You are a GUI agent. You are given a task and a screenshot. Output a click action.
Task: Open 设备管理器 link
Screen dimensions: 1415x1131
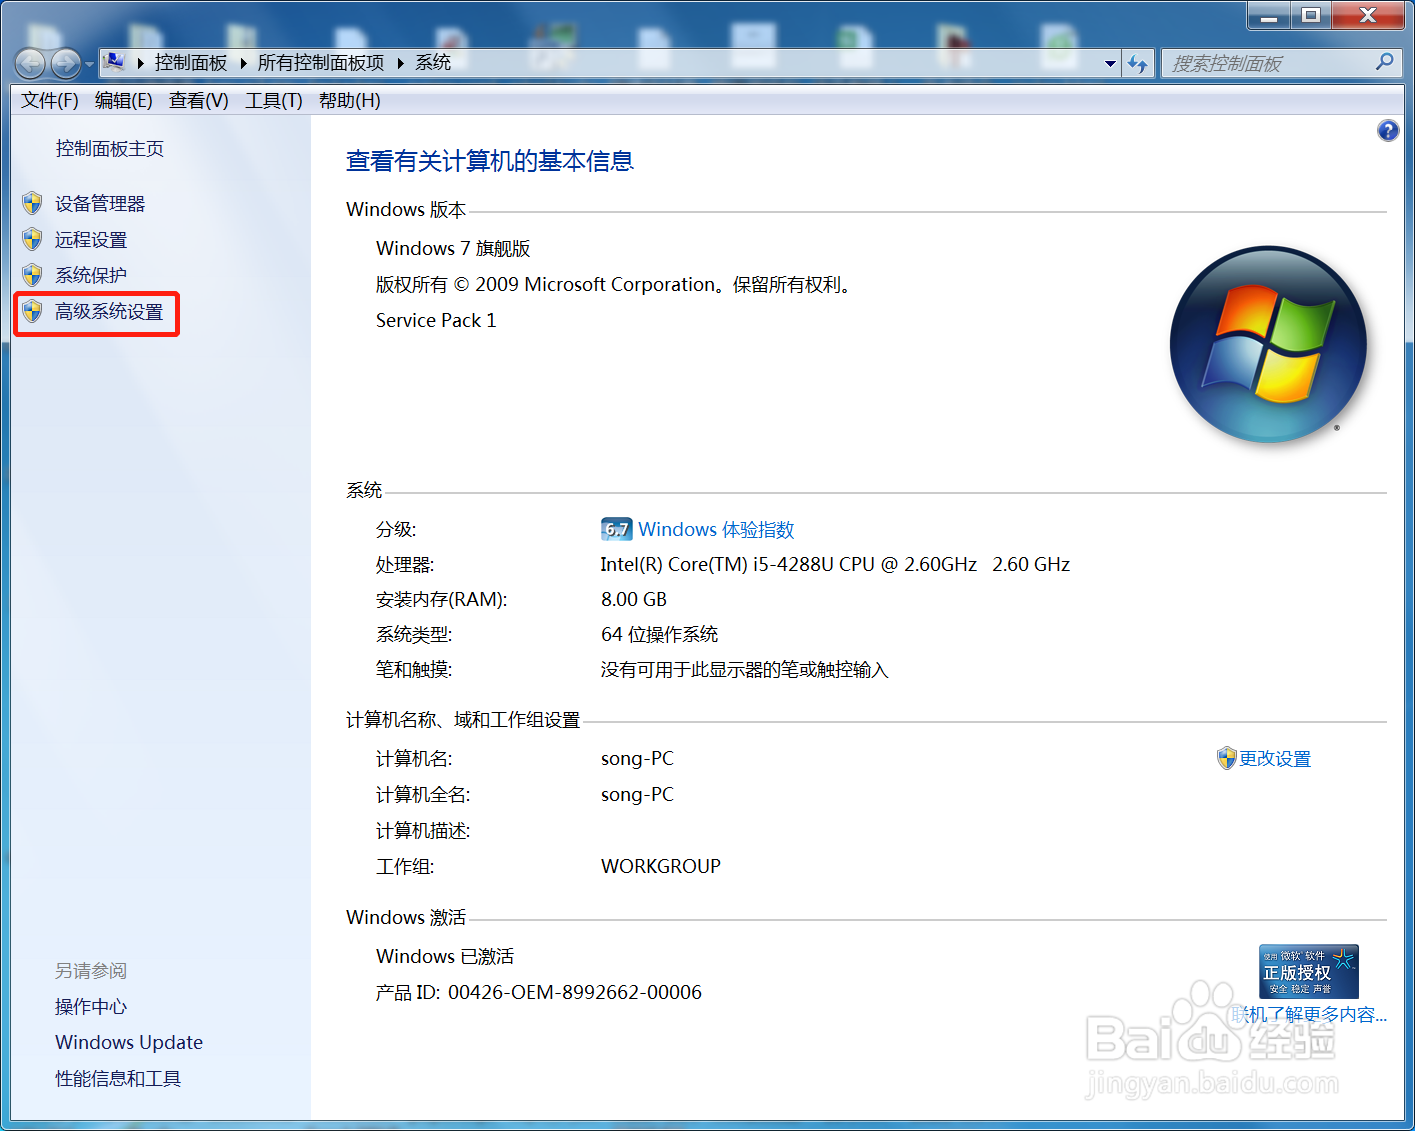100,204
